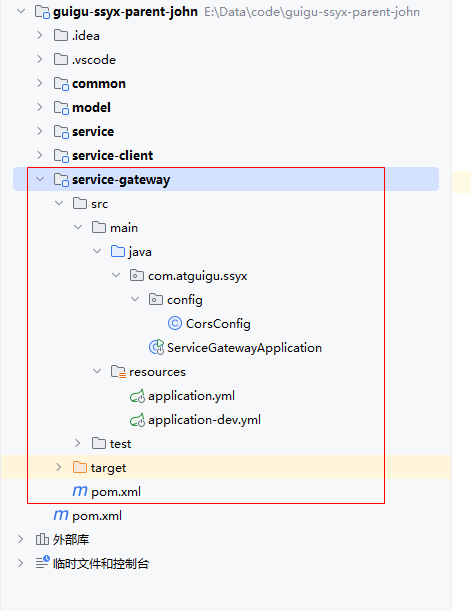Collapse the service-gateway module

click(40, 179)
